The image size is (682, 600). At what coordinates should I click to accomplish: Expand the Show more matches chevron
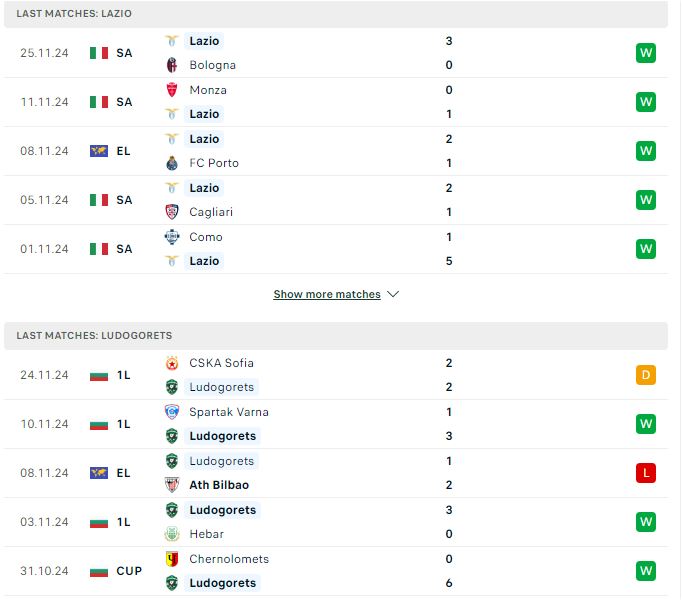point(393,295)
